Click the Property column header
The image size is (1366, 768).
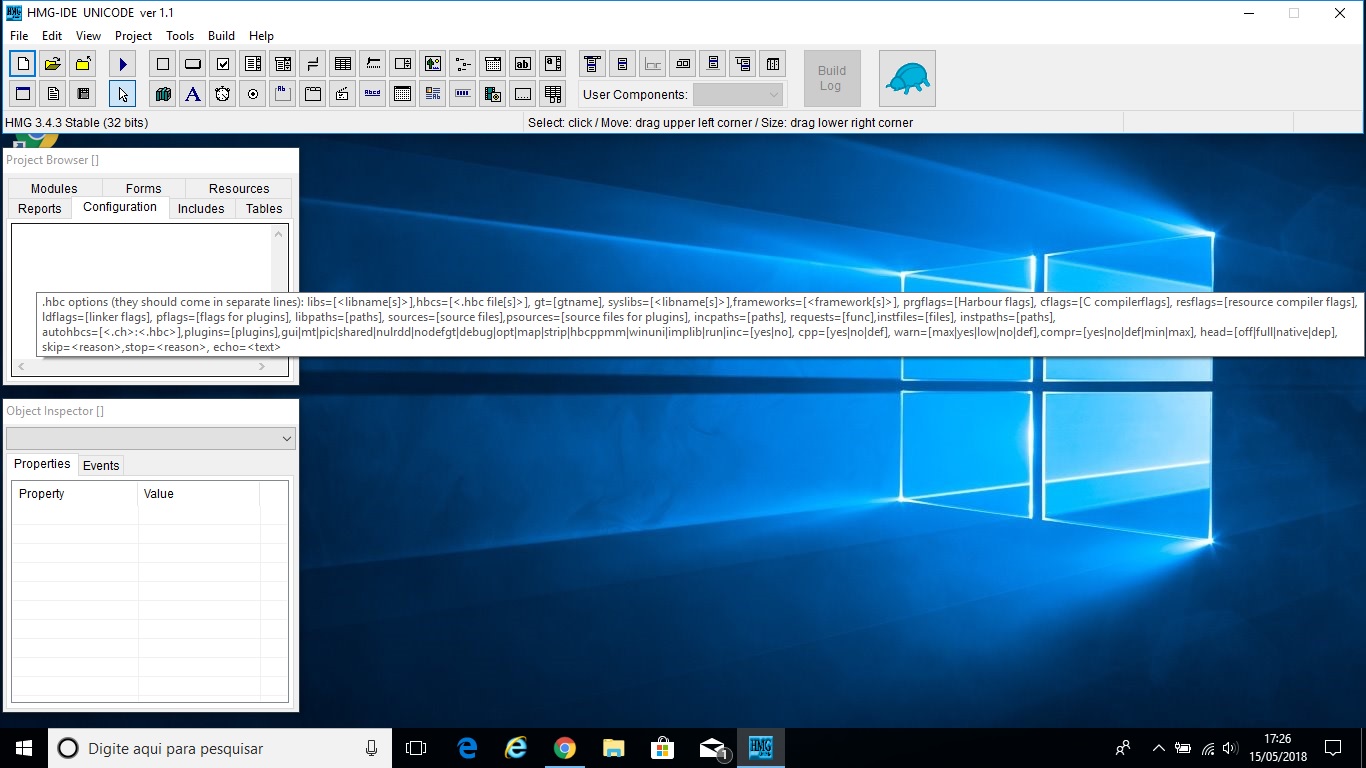pos(75,493)
